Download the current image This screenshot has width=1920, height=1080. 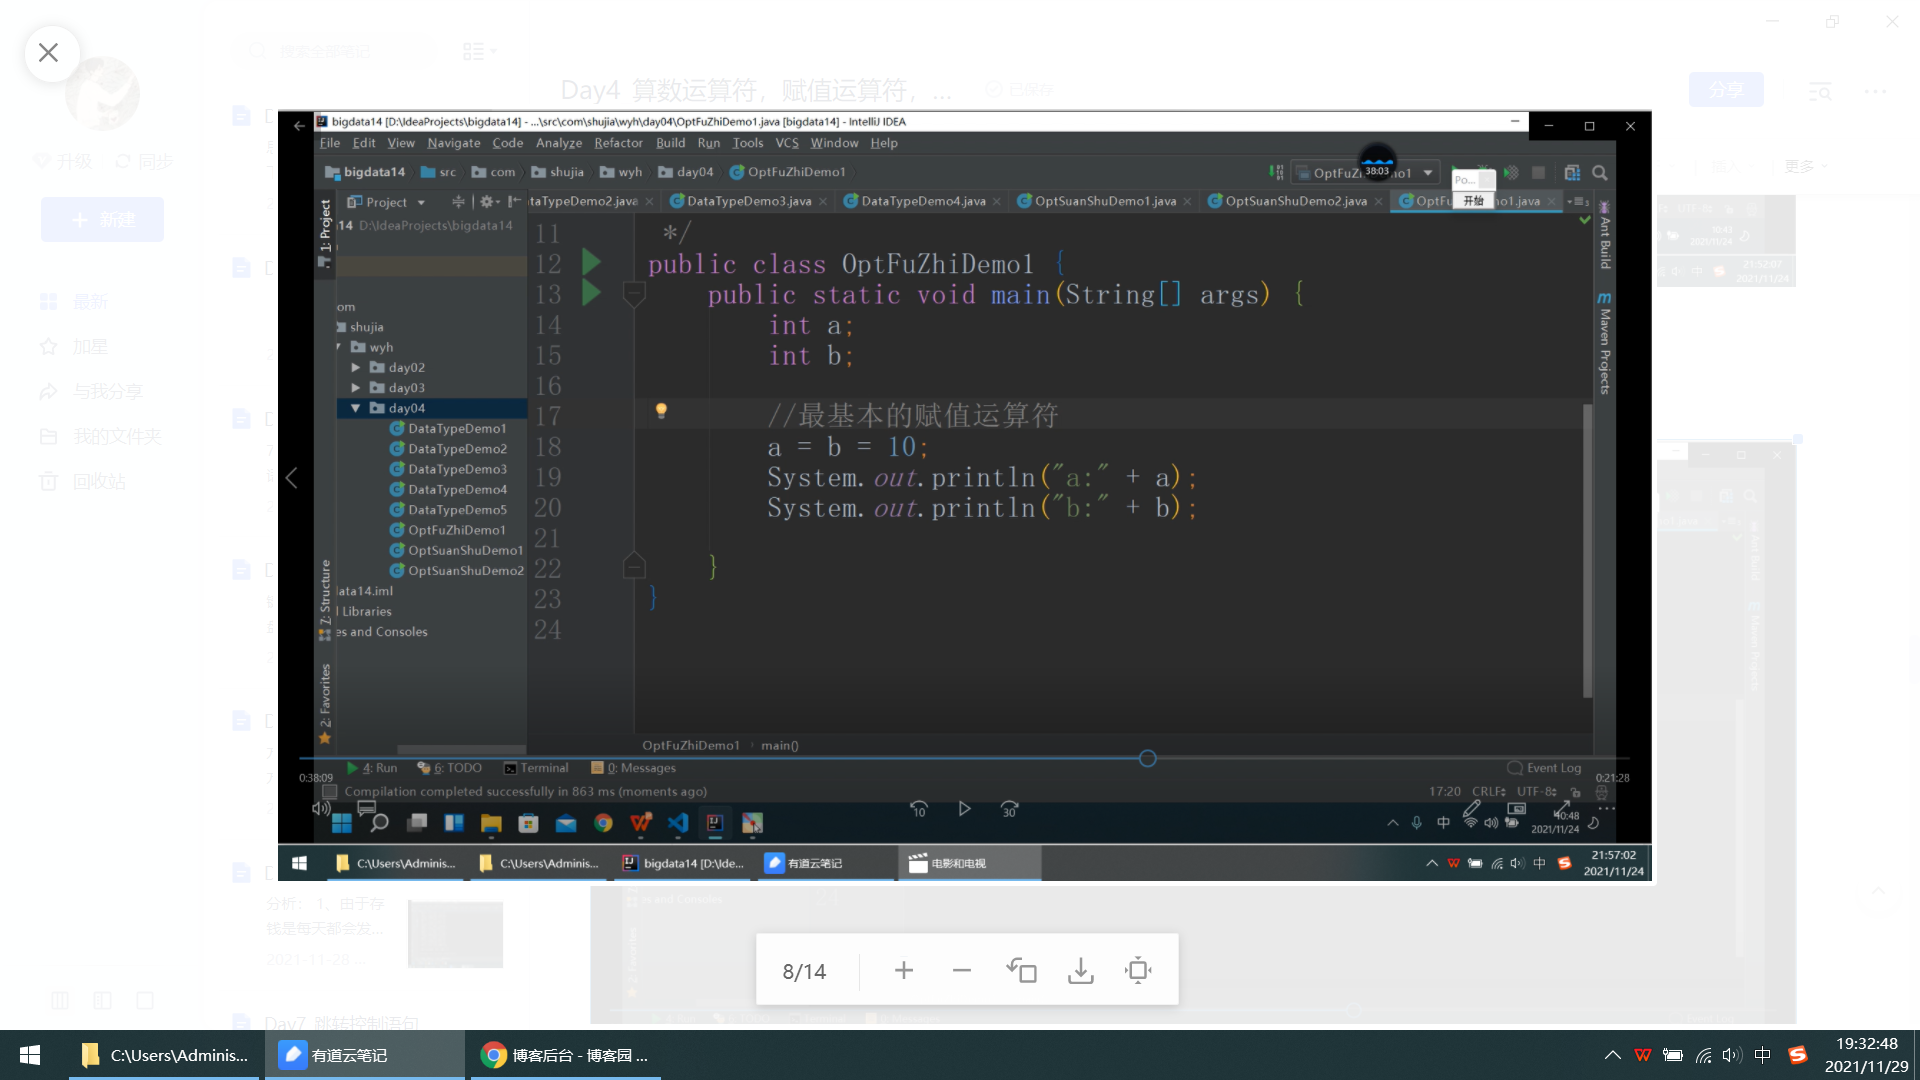1080,971
